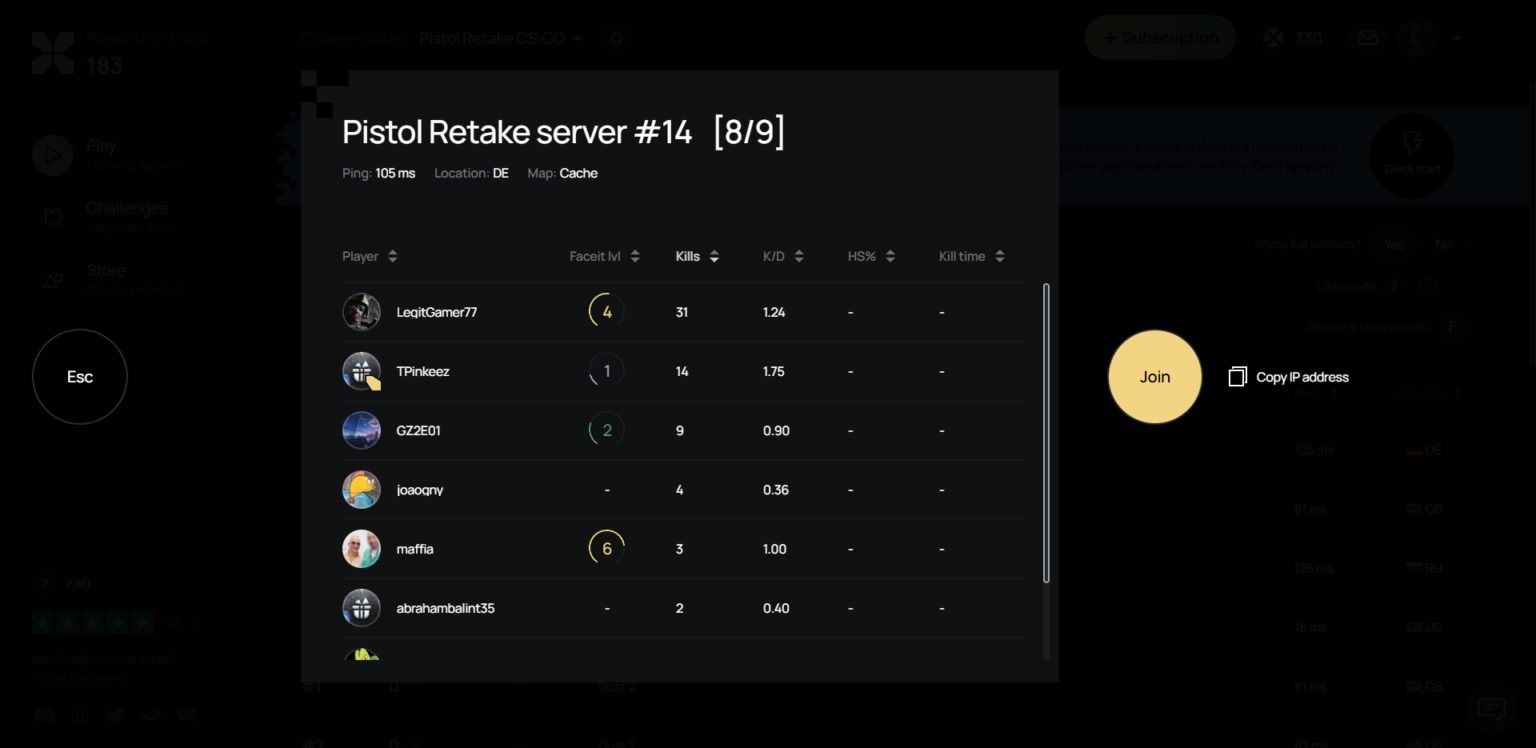Screen dimensions: 1536x748
Task: Open the Store section icon
Action: [52, 279]
